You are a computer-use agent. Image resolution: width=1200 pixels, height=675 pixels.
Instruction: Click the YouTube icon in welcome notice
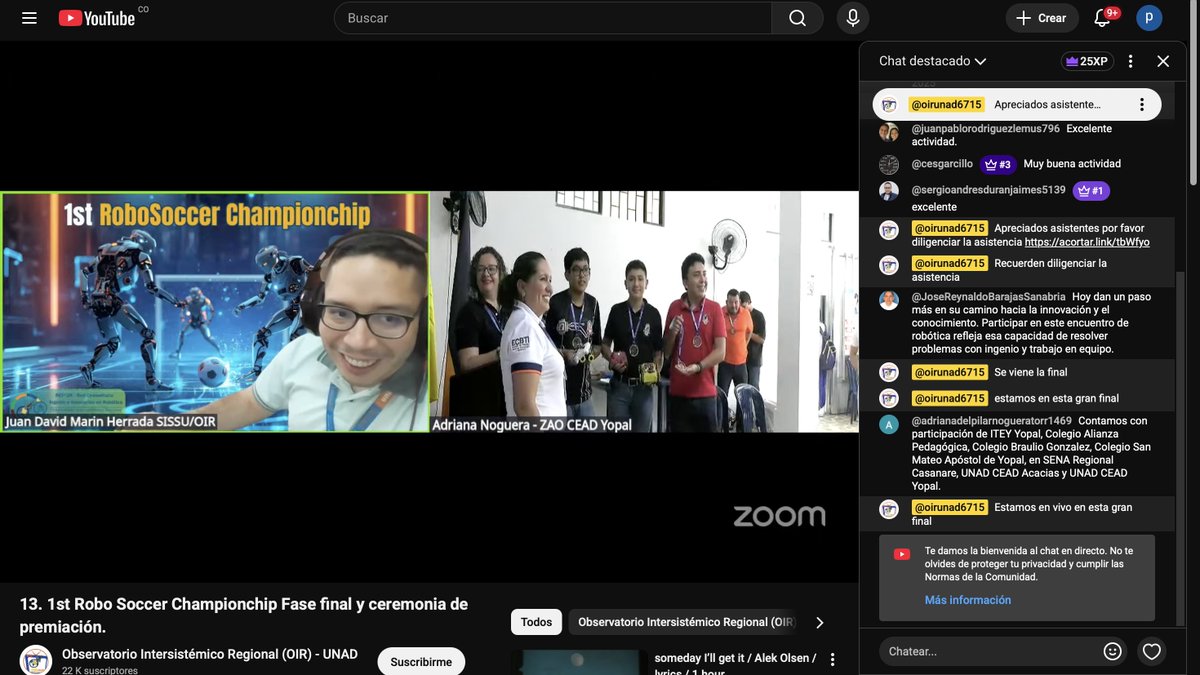[x=902, y=554]
